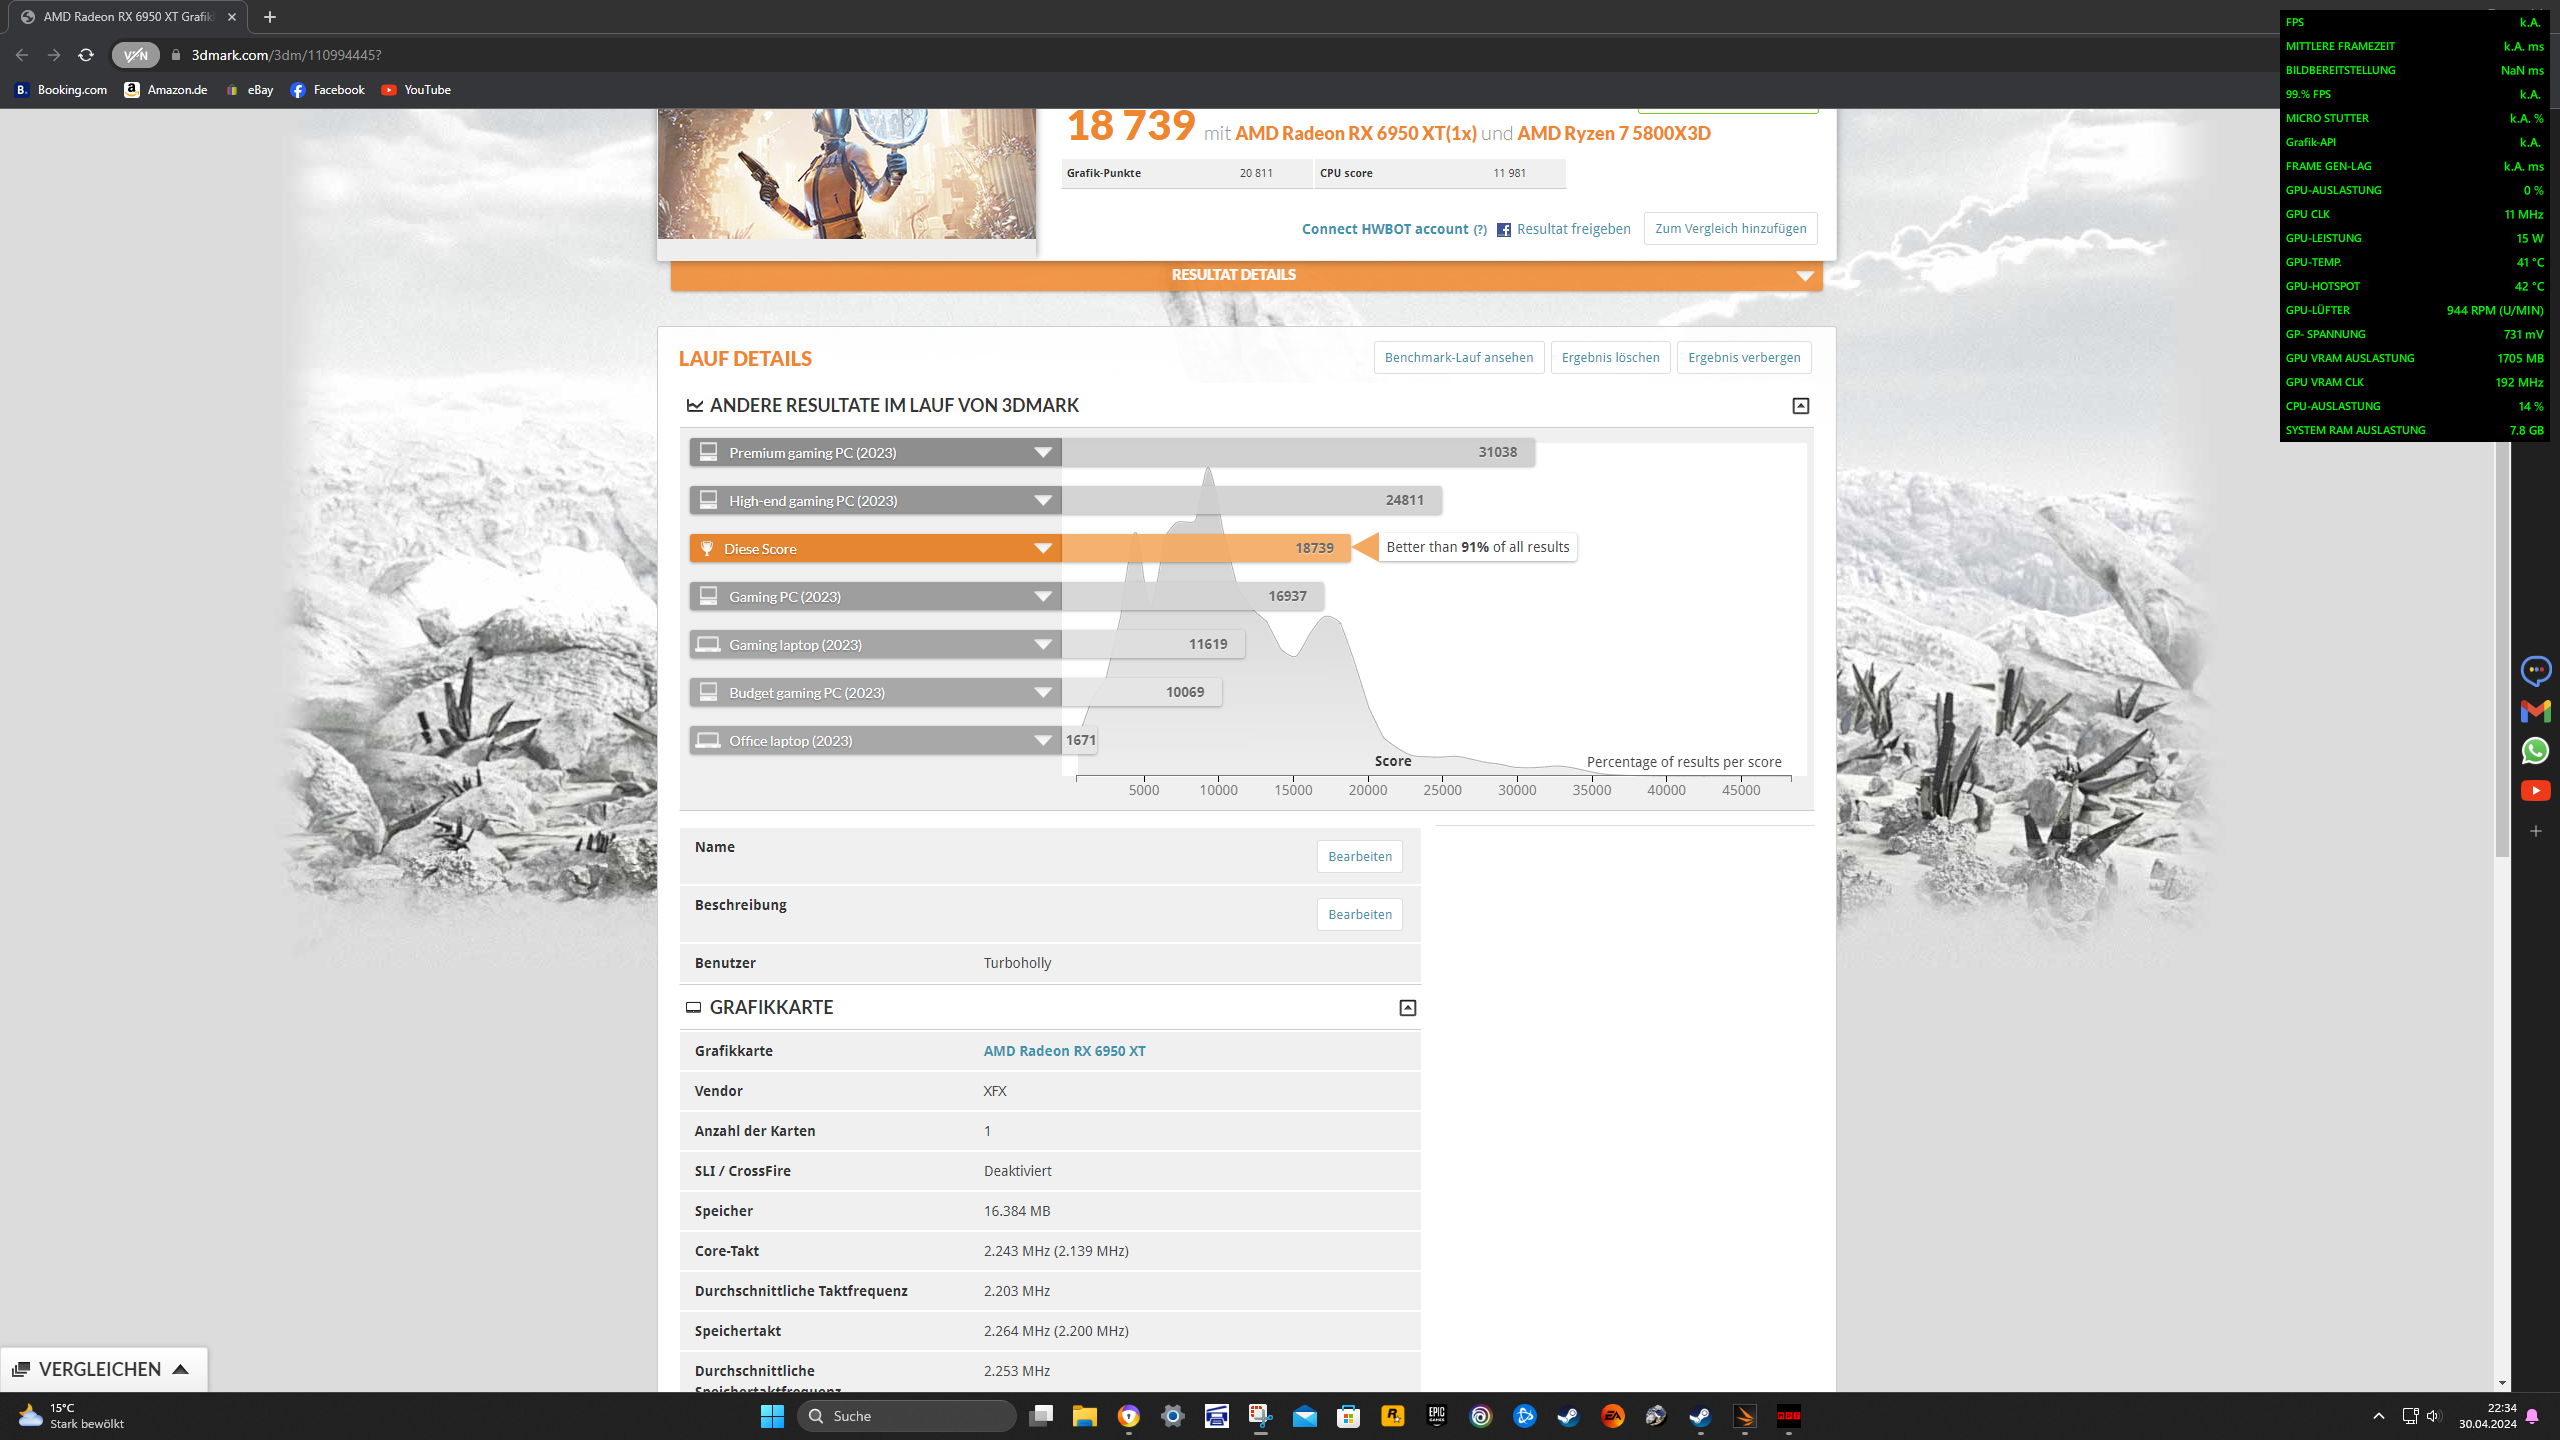Viewport: 2560px width, 1440px height.
Task: Click the page vertical scrollbar
Action: pyautogui.click(x=2502, y=650)
